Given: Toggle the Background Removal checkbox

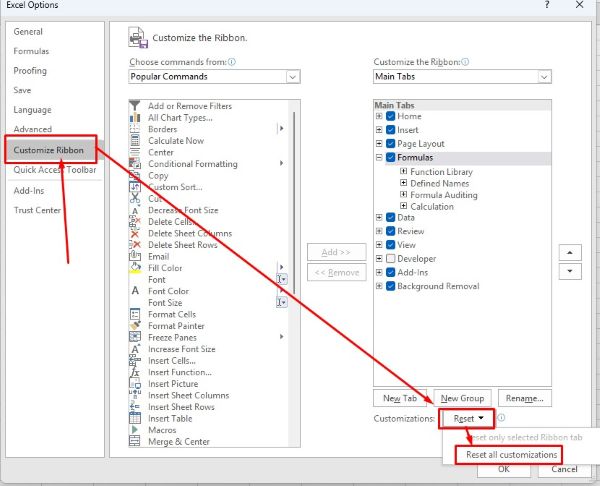Looking at the screenshot, I should 390,286.
